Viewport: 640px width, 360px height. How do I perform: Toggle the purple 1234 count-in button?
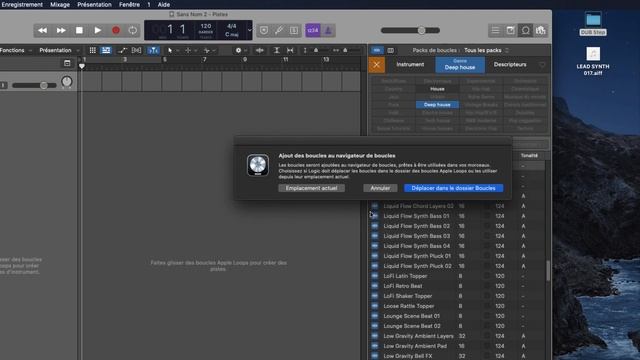point(313,31)
